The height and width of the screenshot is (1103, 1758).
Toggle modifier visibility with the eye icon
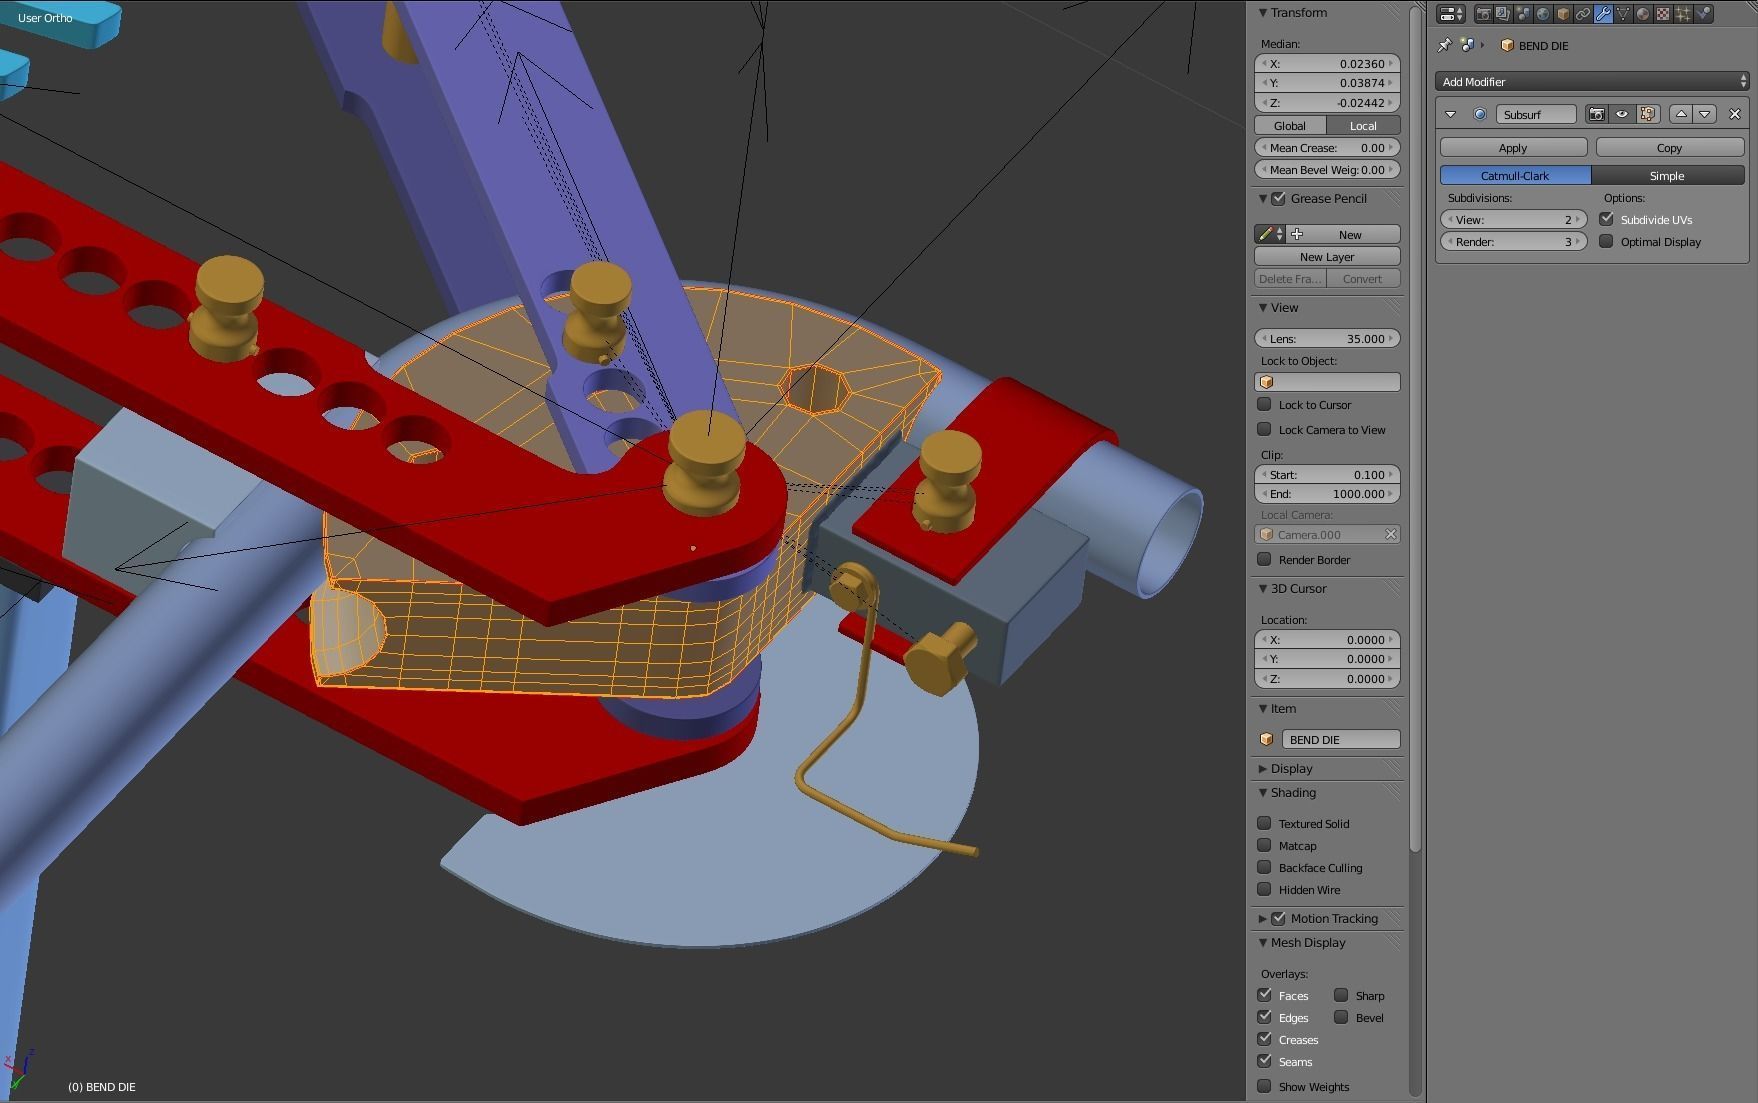click(1623, 114)
